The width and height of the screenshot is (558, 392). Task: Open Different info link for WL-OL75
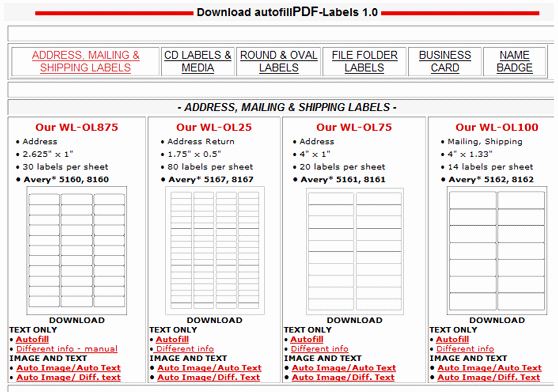(x=320, y=349)
